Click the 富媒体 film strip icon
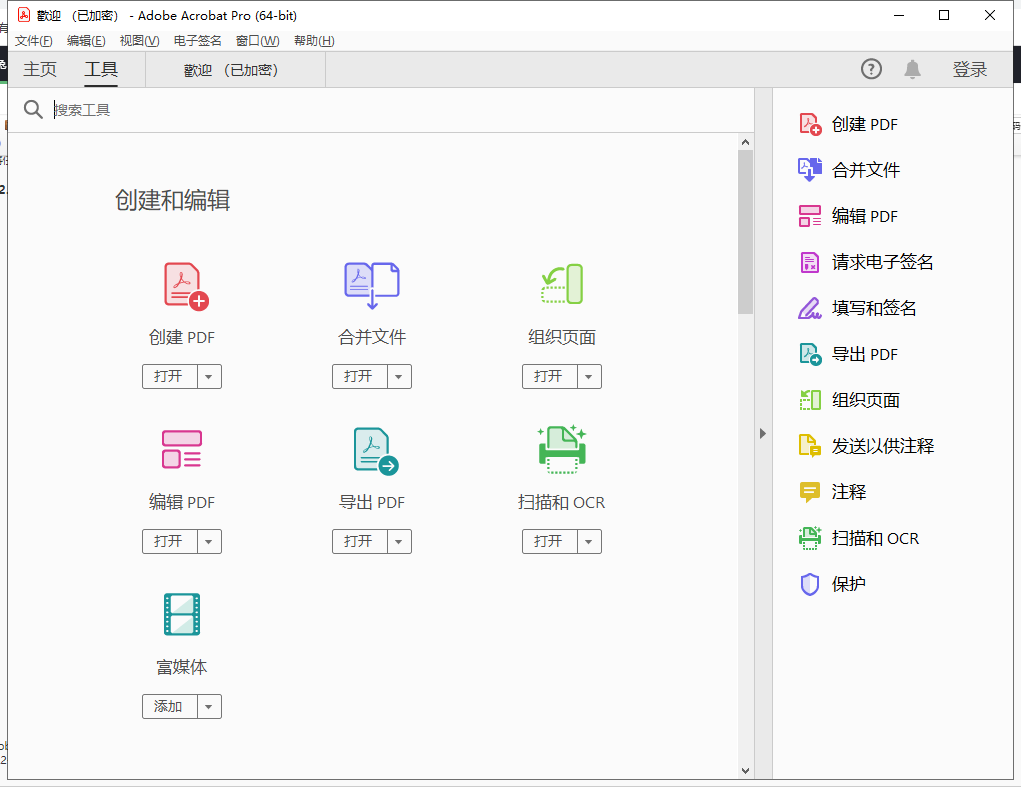This screenshot has width=1021, height=787. [182, 614]
